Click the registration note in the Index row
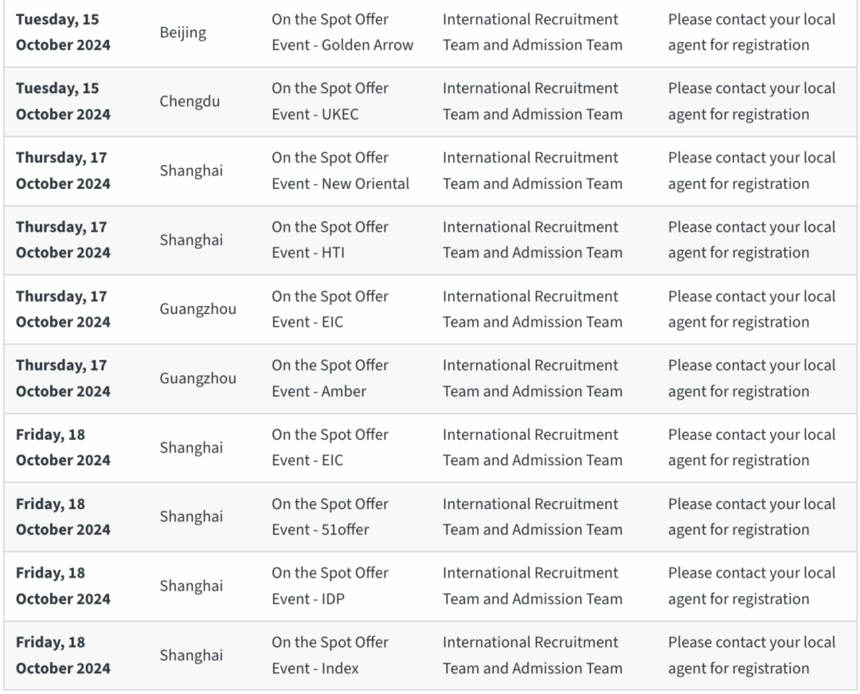The width and height of the screenshot is (860, 694). [x=751, y=655]
